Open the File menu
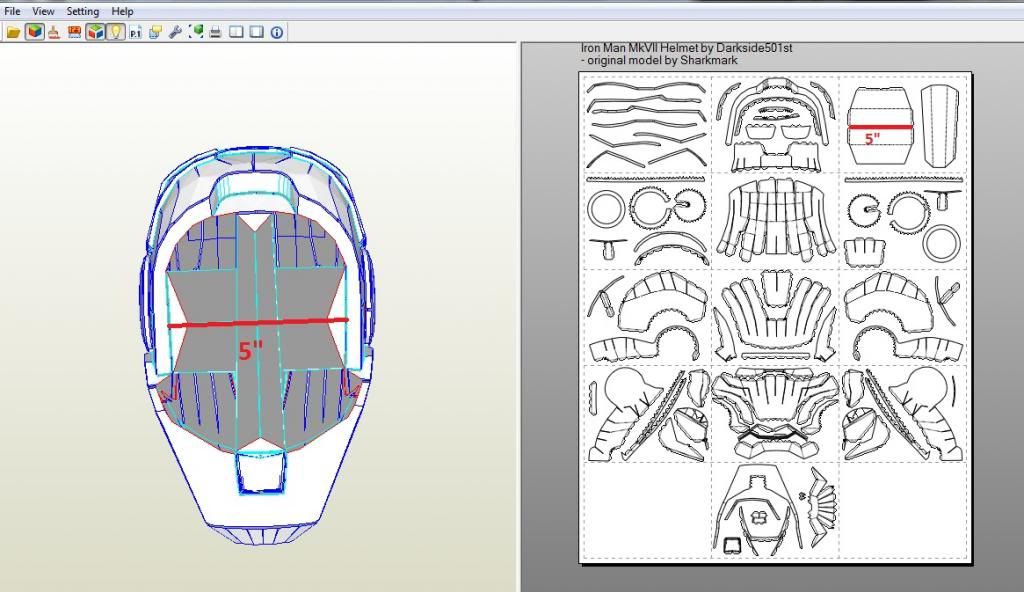 [x=12, y=11]
